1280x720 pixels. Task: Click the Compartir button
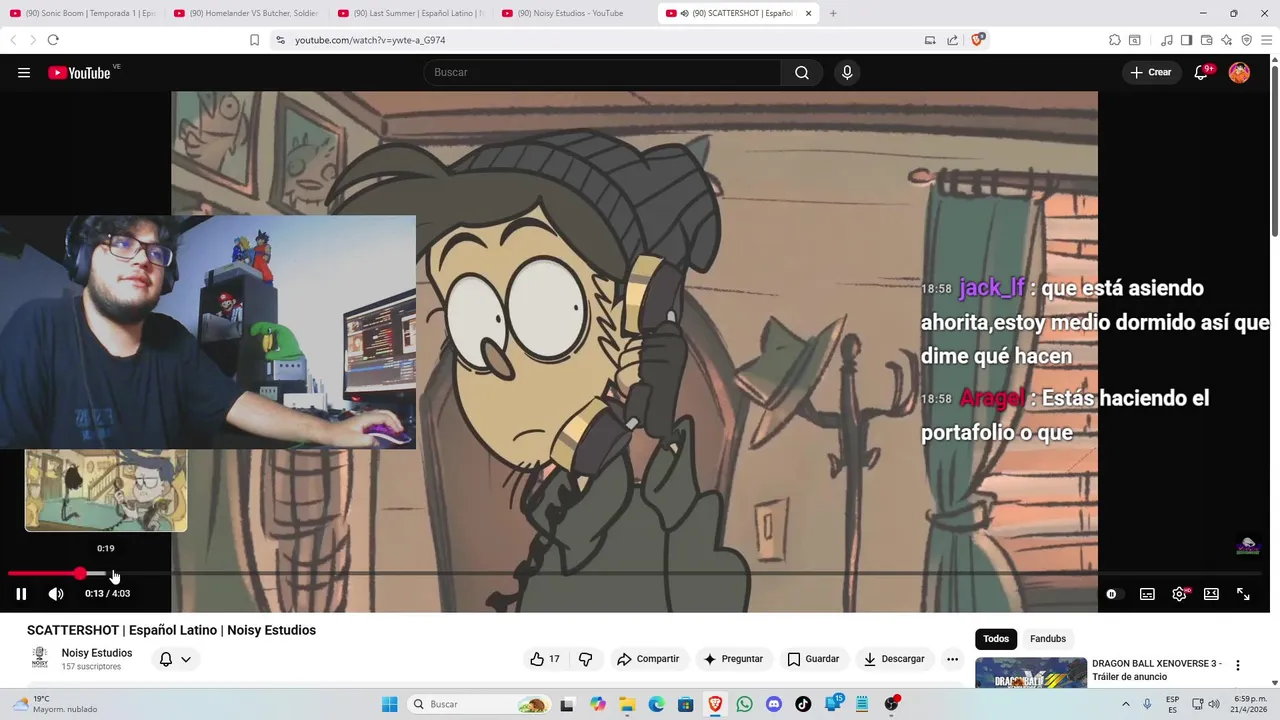(x=648, y=659)
